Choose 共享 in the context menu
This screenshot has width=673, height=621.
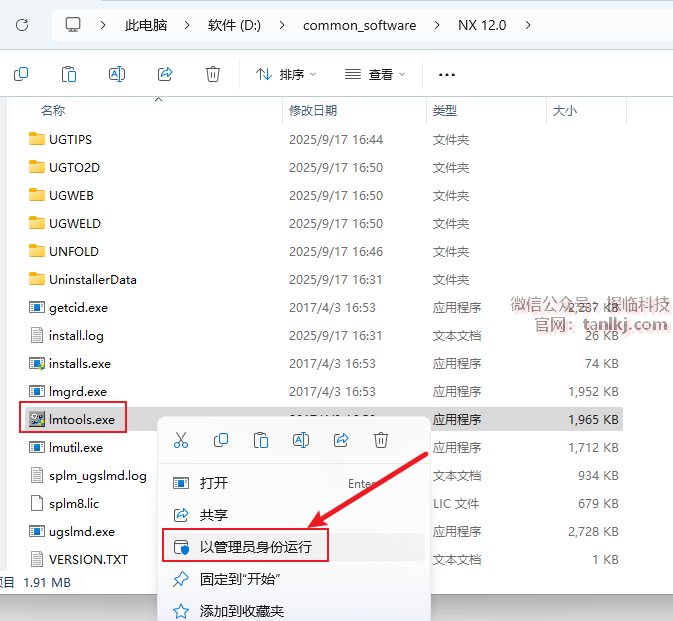tap(294, 515)
